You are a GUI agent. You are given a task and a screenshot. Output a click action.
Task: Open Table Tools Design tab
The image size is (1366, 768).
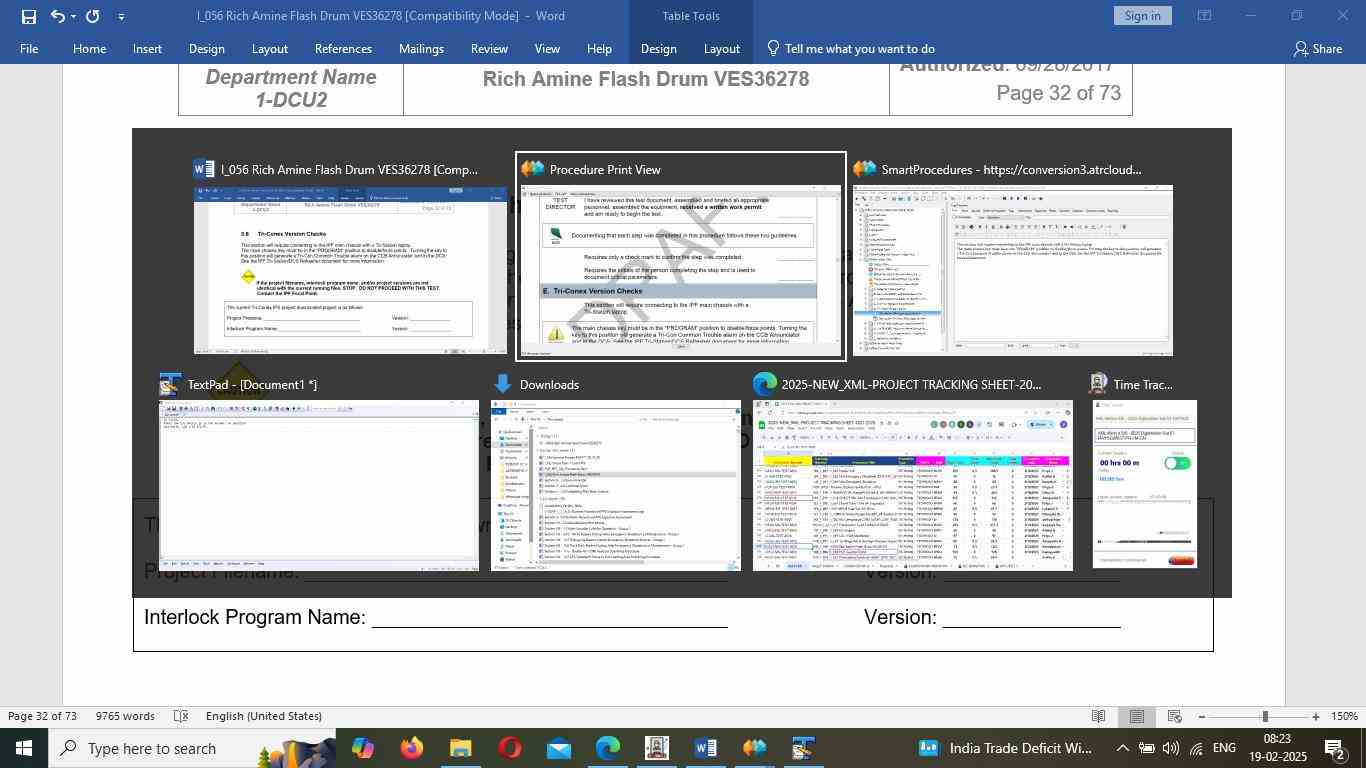click(658, 48)
